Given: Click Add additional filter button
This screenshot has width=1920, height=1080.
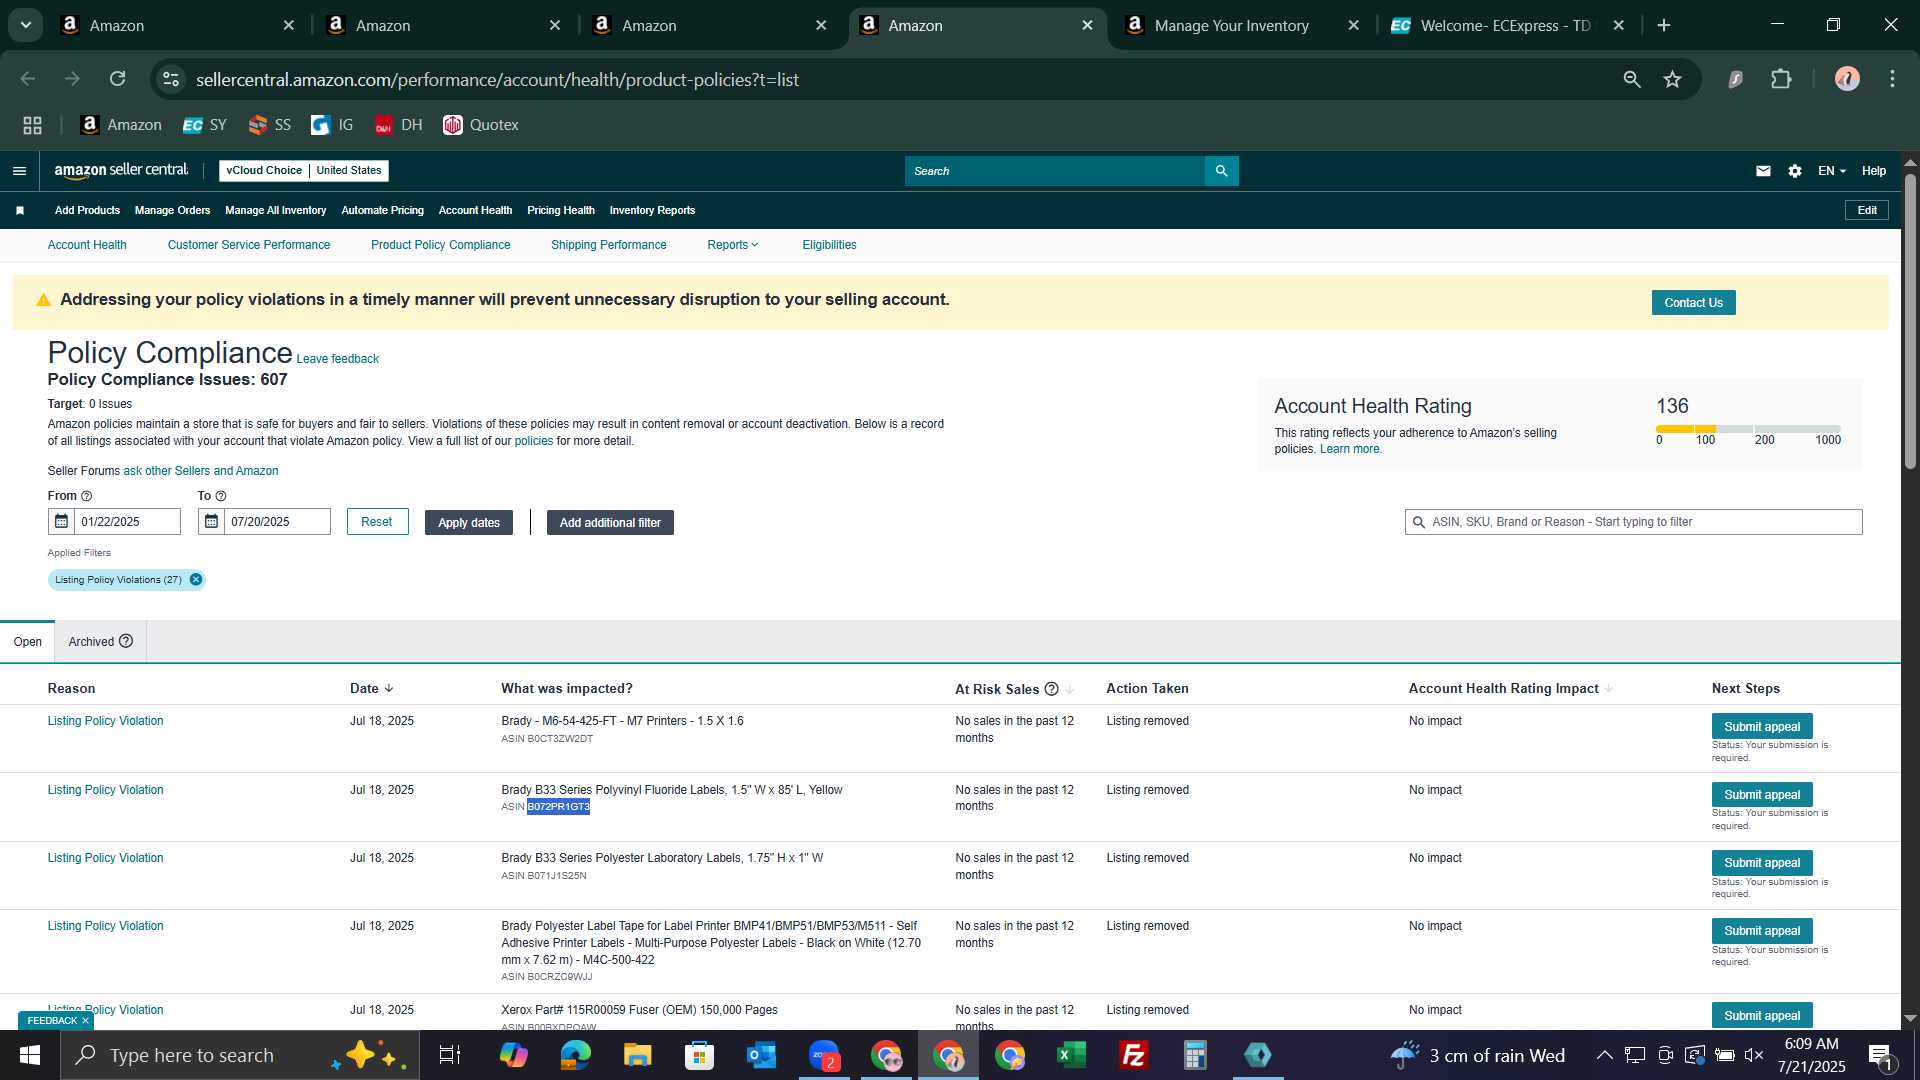Looking at the screenshot, I should tap(610, 523).
